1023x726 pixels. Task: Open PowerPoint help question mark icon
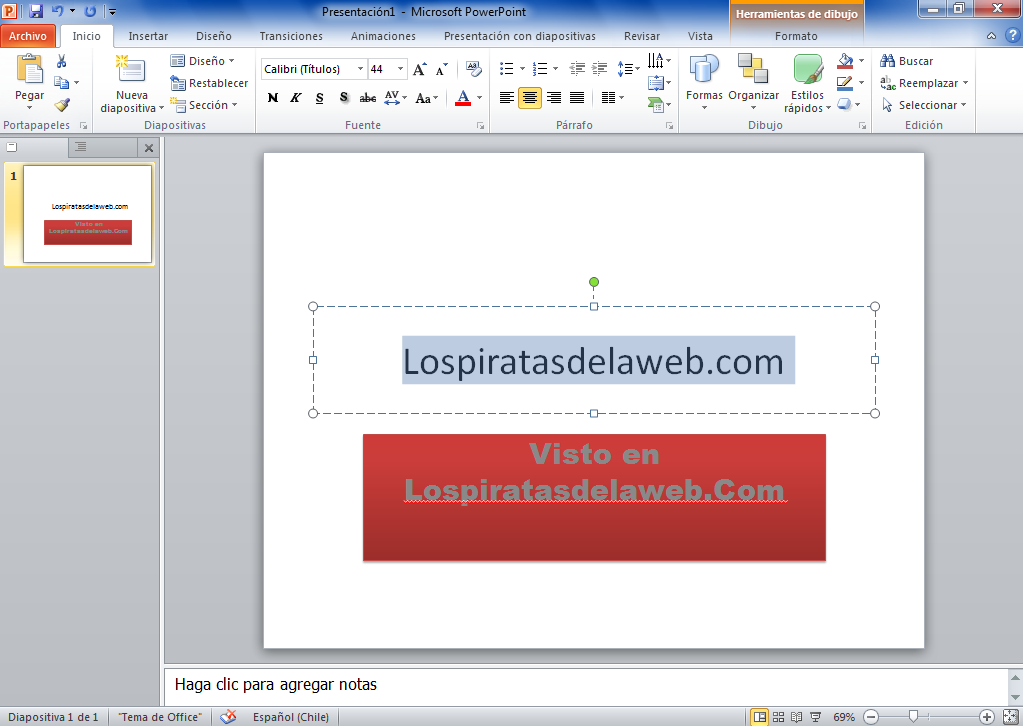click(x=1013, y=36)
